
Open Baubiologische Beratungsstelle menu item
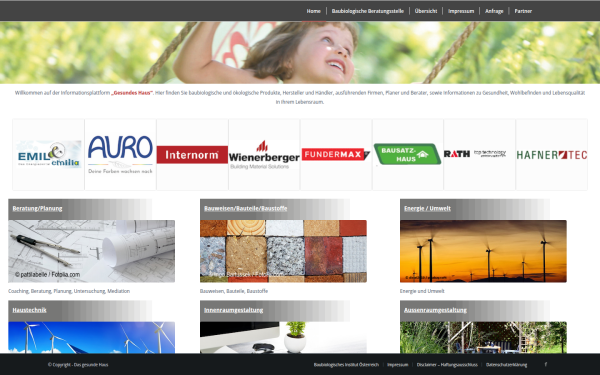(x=367, y=11)
